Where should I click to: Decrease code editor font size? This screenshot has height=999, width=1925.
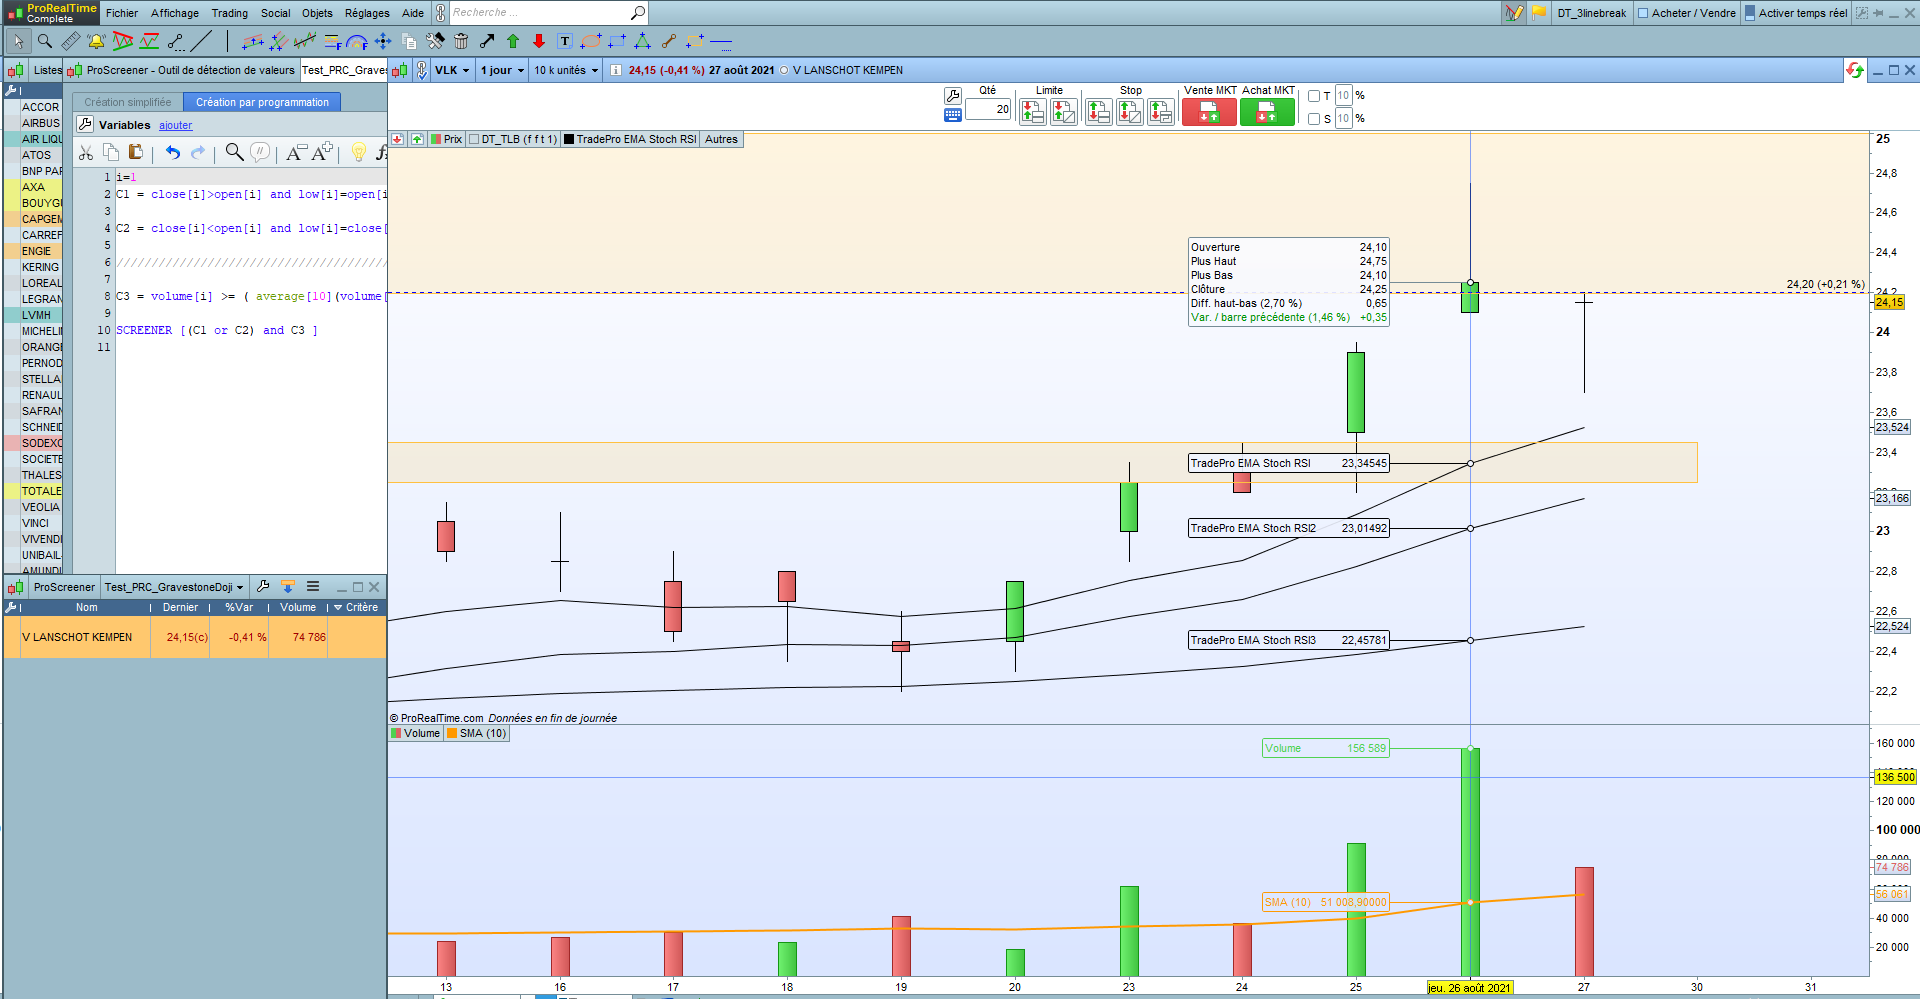pos(296,152)
